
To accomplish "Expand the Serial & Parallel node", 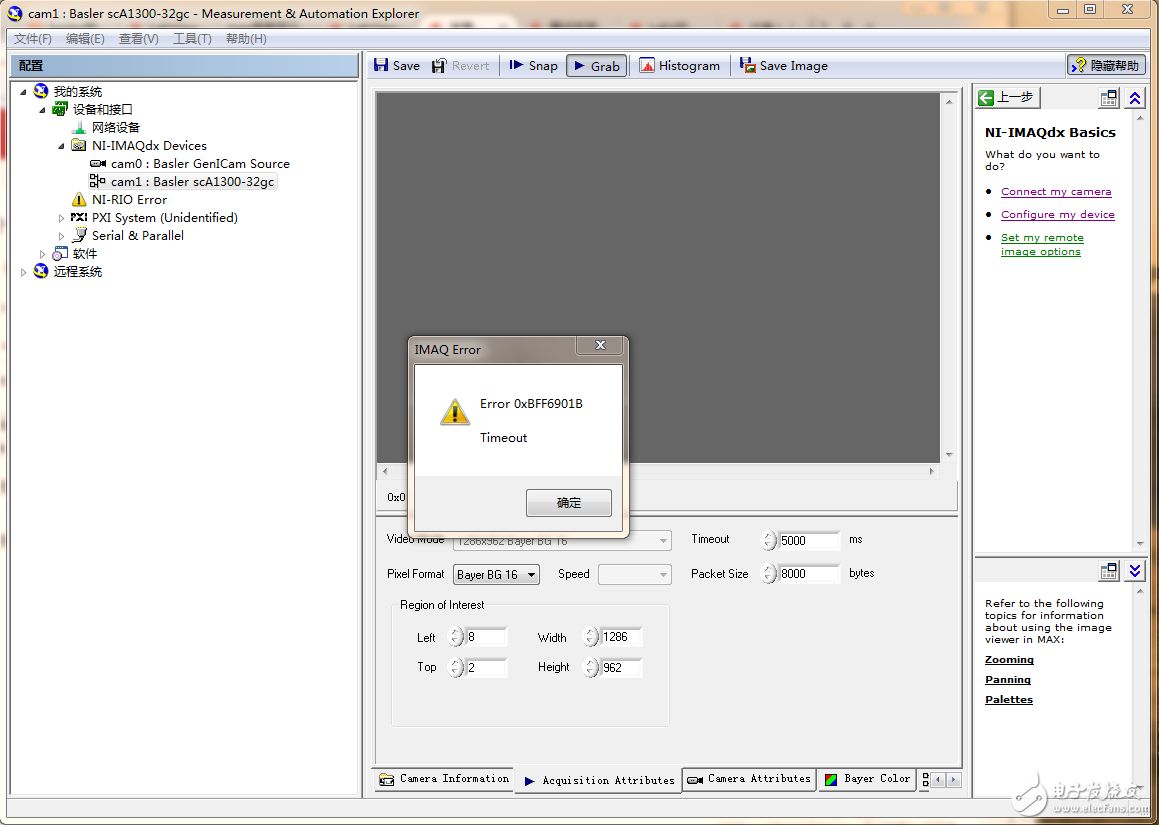I will [x=61, y=236].
